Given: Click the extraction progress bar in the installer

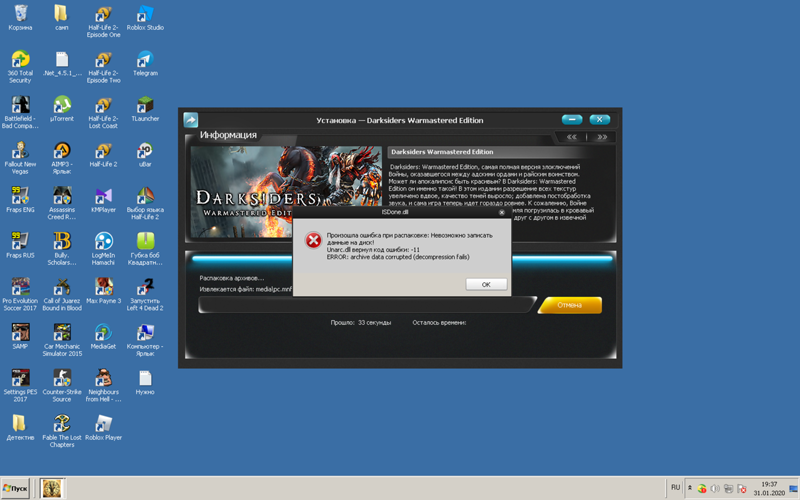Looking at the screenshot, I should coord(365,305).
